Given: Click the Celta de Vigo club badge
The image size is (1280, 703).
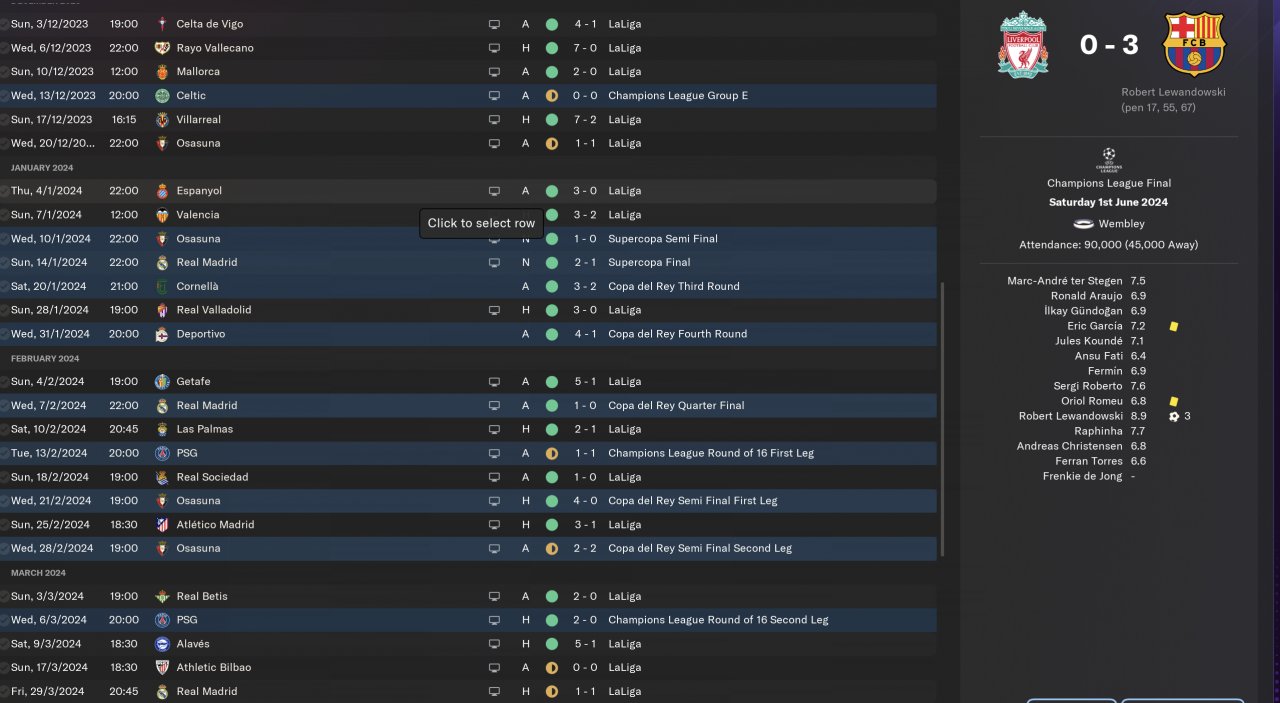Looking at the screenshot, I should tap(162, 24).
